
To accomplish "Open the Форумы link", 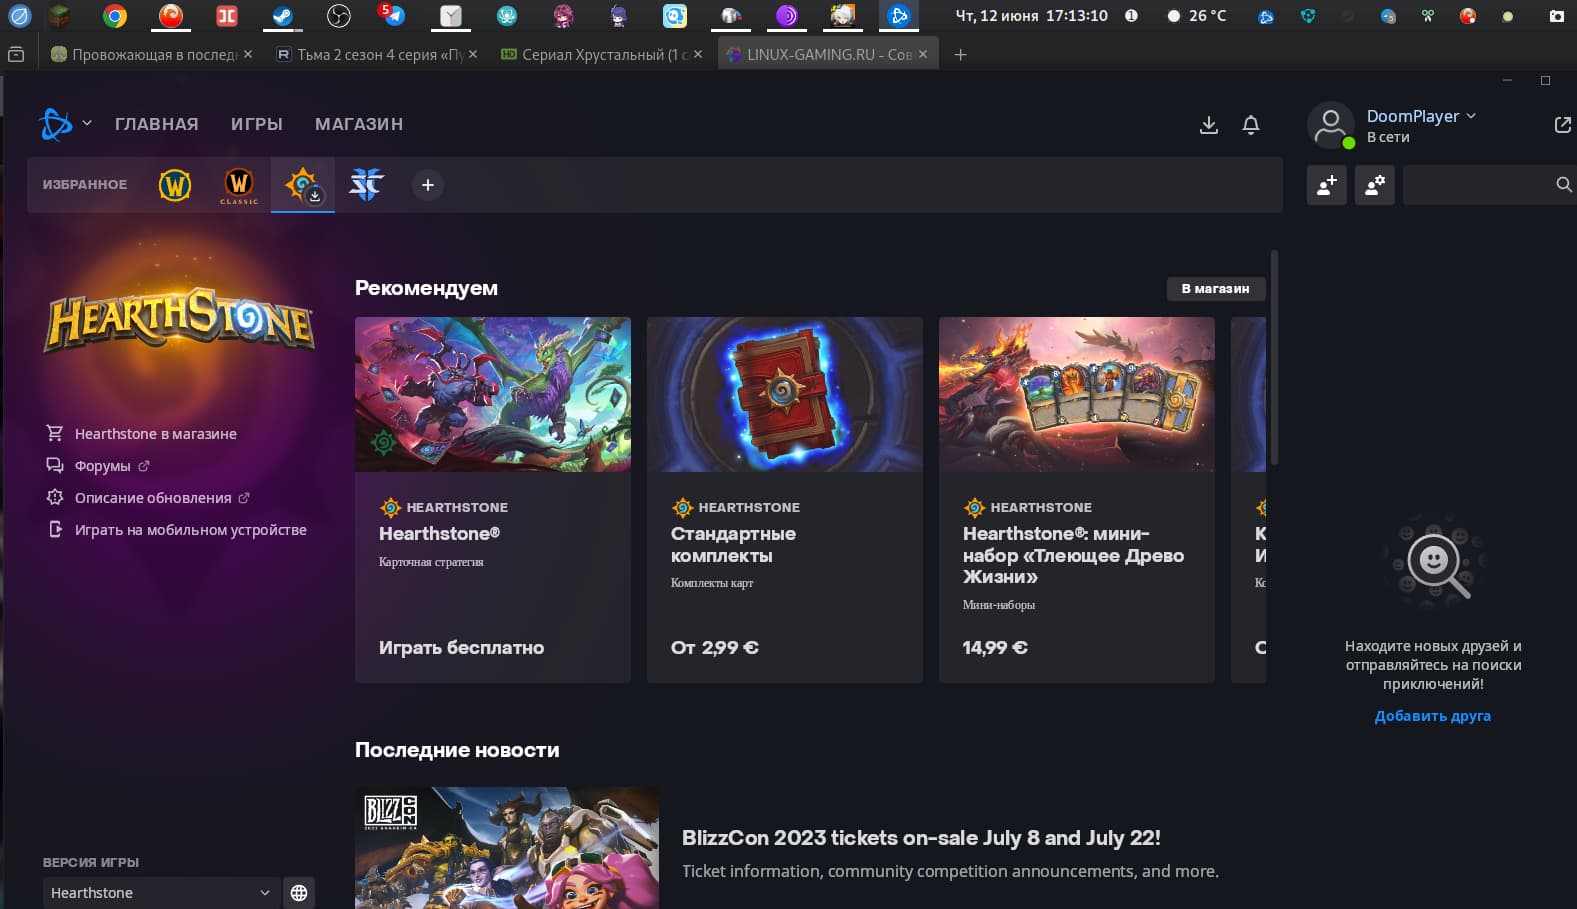I will [x=103, y=466].
